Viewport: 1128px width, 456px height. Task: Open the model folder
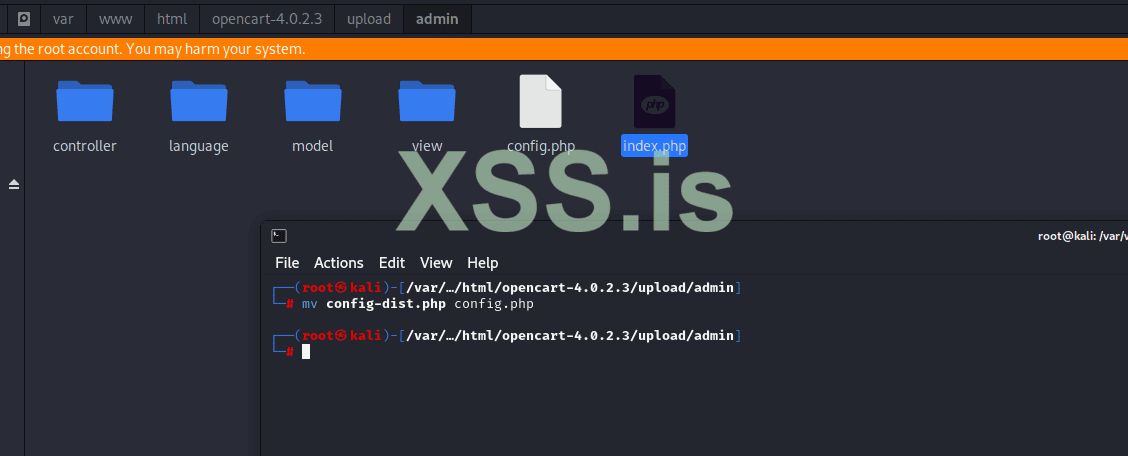[313, 101]
